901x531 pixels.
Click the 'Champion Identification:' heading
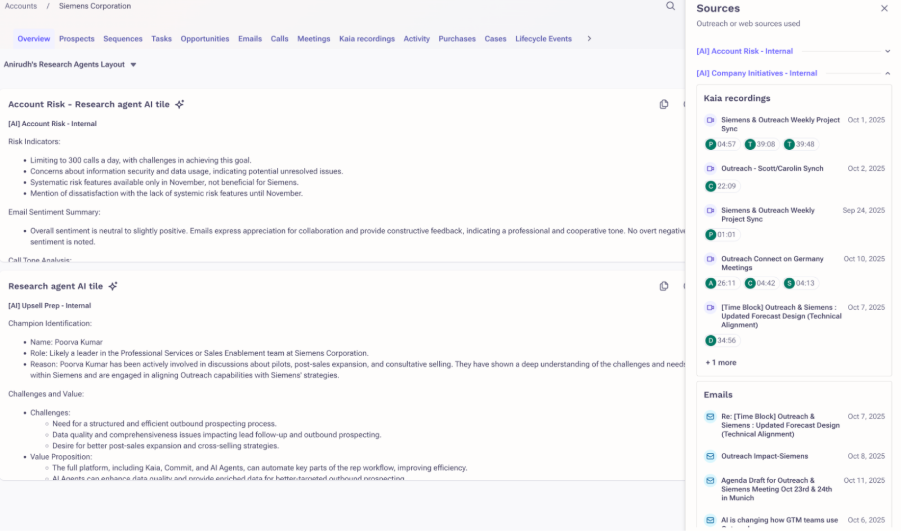coord(50,324)
